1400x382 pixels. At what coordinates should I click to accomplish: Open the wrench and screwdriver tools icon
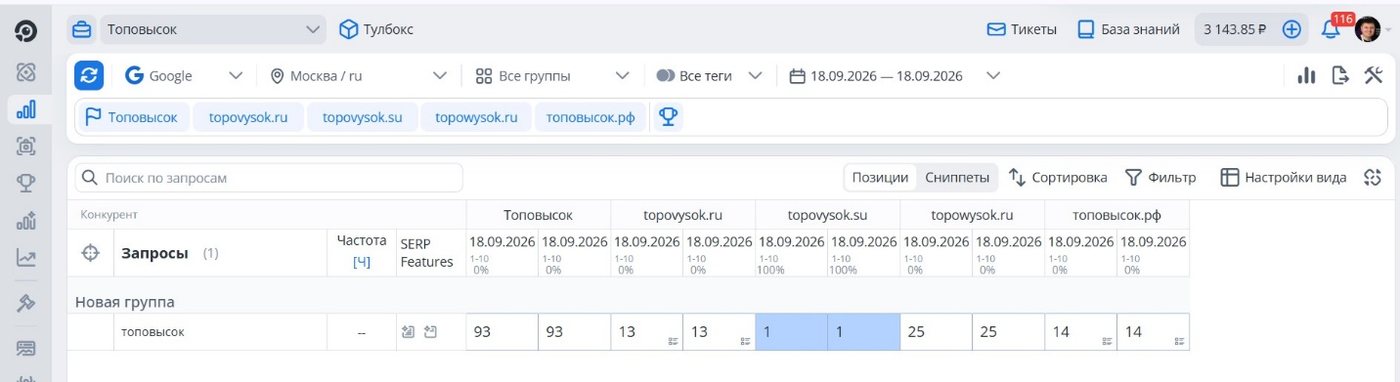(x=1373, y=75)
